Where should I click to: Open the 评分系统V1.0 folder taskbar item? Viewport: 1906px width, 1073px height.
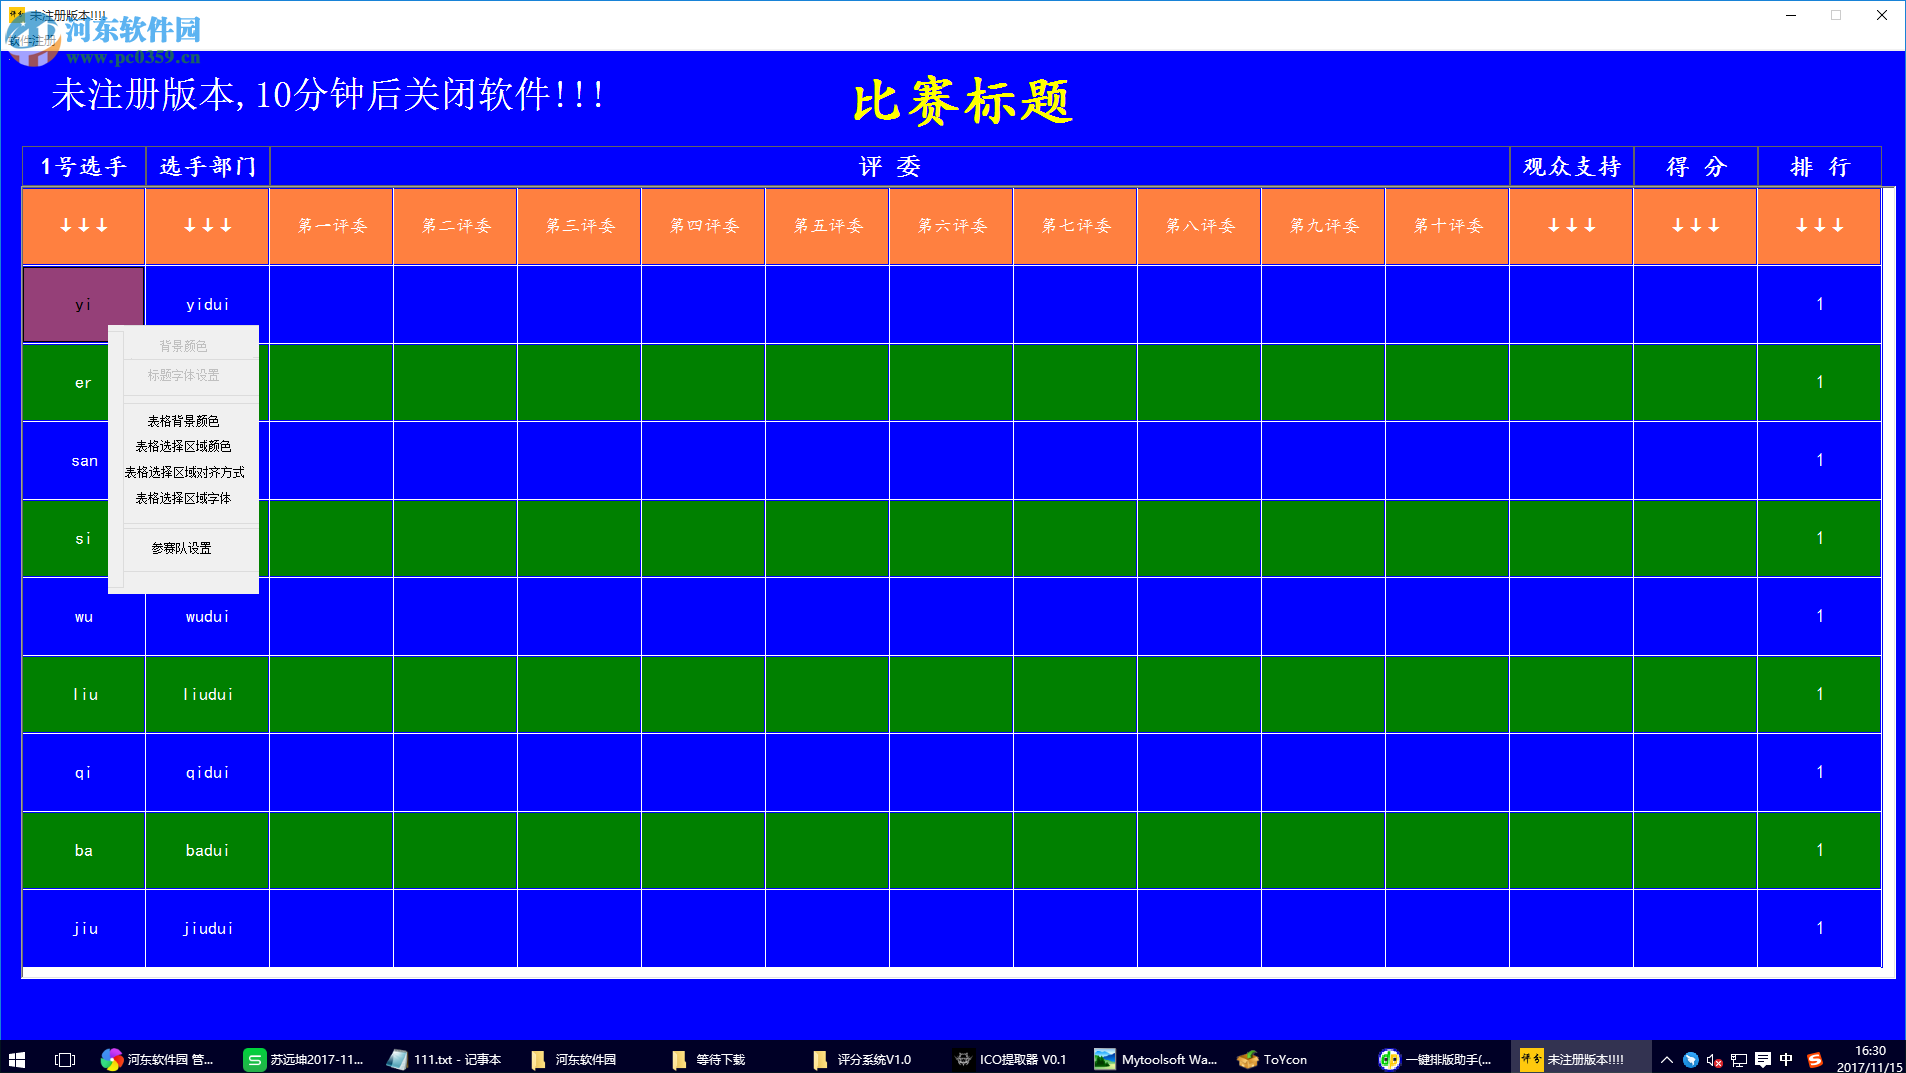click(863, 1059)
